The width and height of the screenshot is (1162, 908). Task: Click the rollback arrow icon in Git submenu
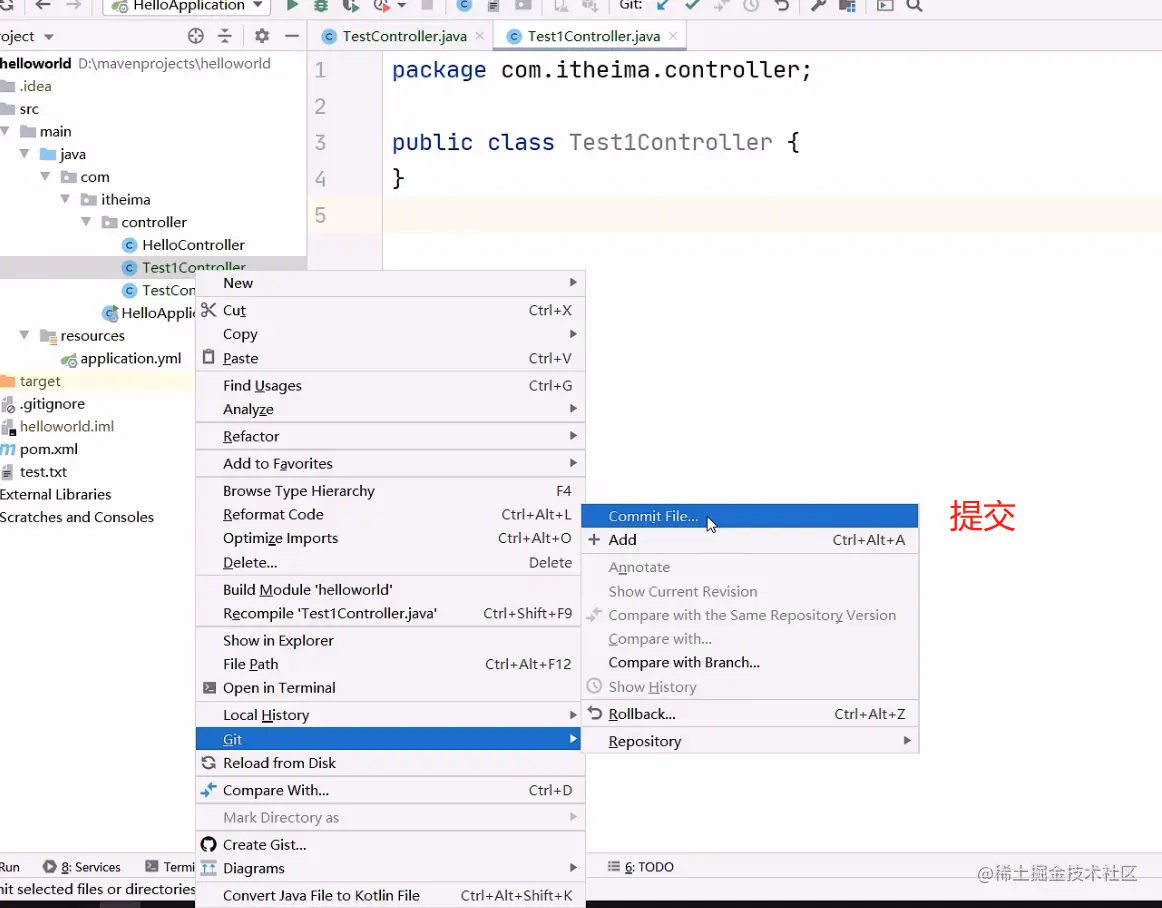pos(594,713)
